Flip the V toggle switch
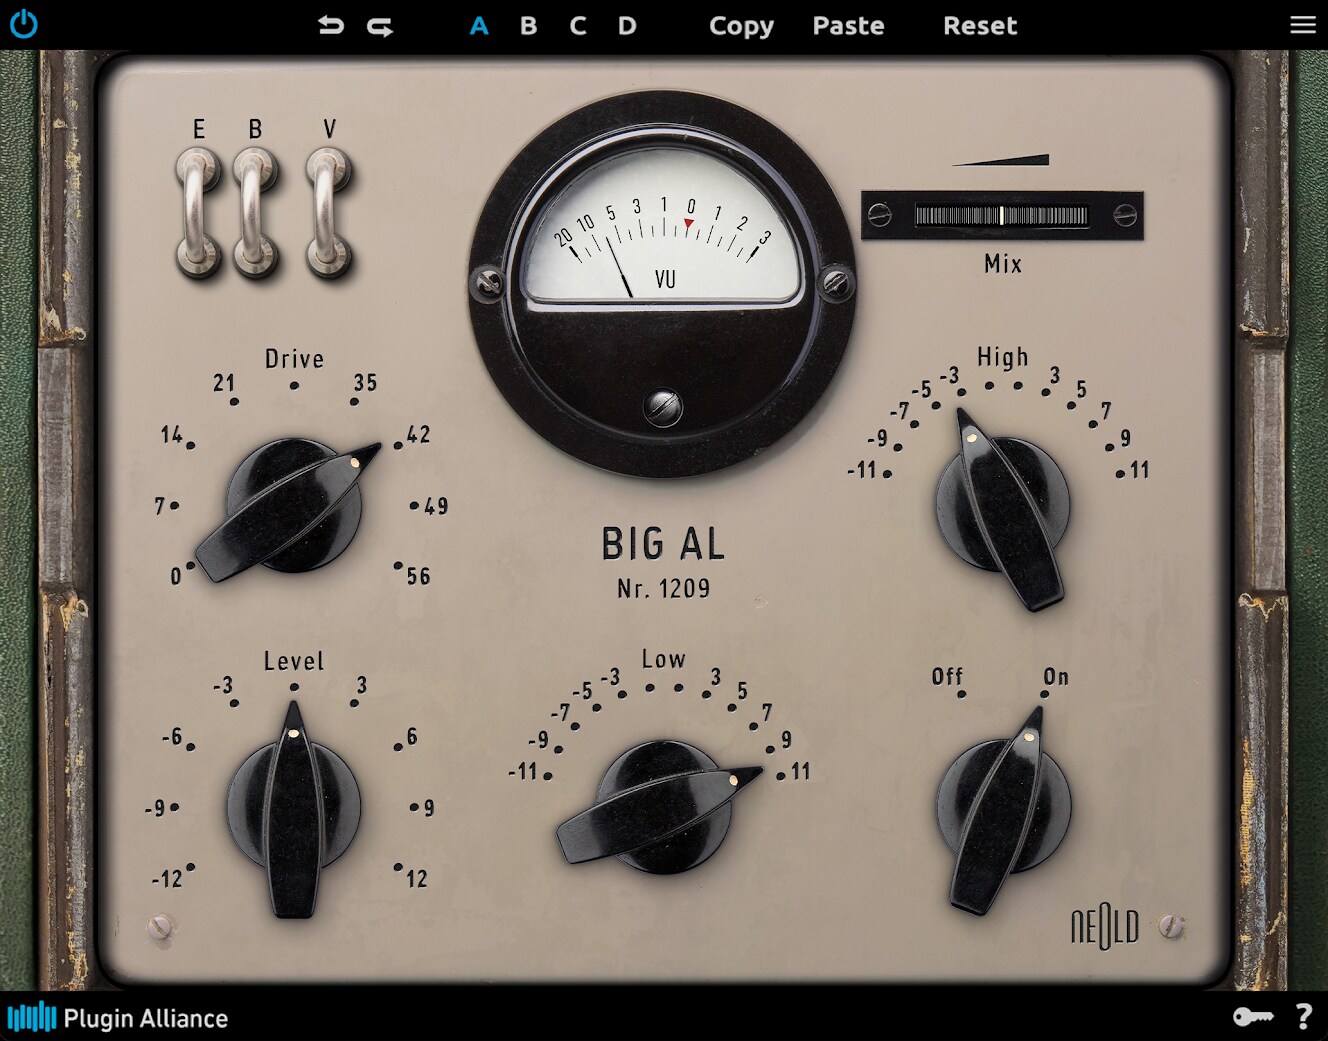Screen dimensions: 1328x1041 (328, 212)
